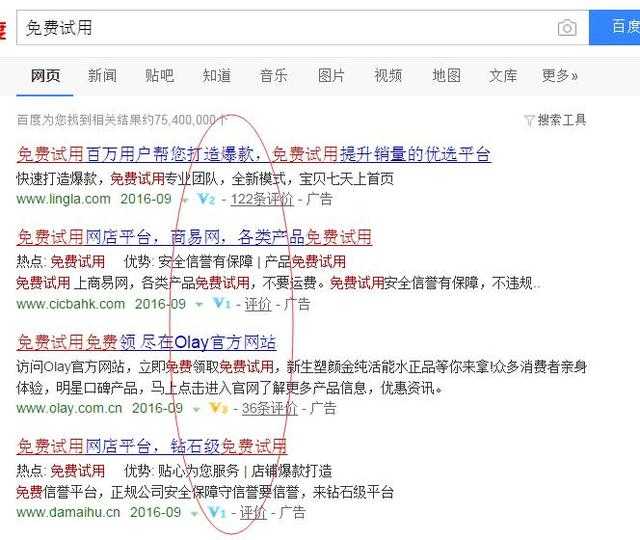Click the V2 credibility badge for lingla.com
Image resolution: width=640 pixels, height=540 pixels.
pos(206,199)
